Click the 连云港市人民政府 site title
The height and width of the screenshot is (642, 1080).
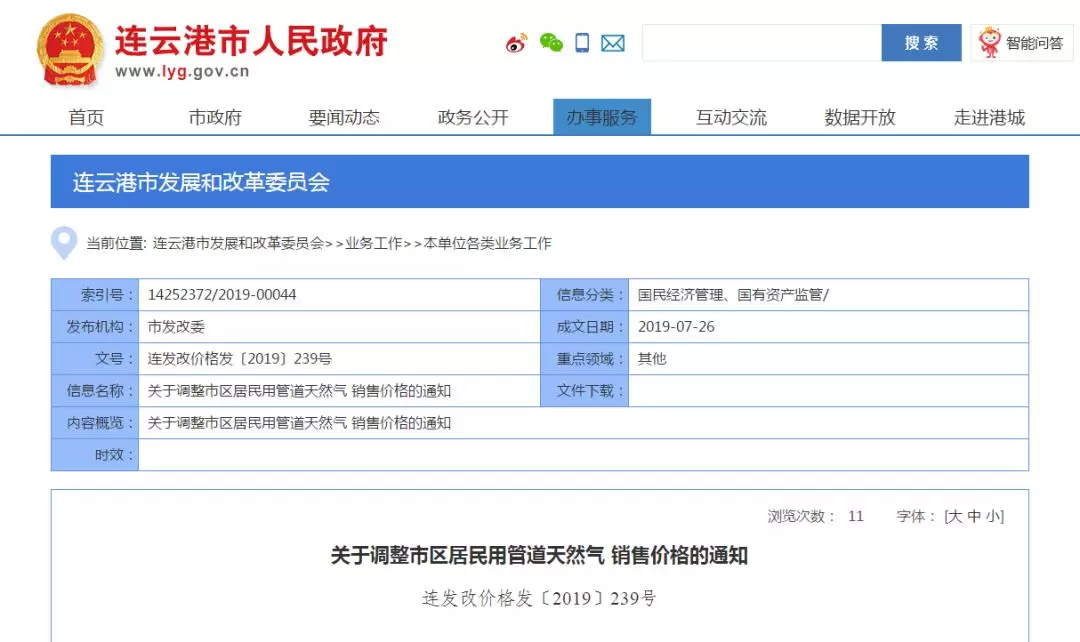[251, 40]
